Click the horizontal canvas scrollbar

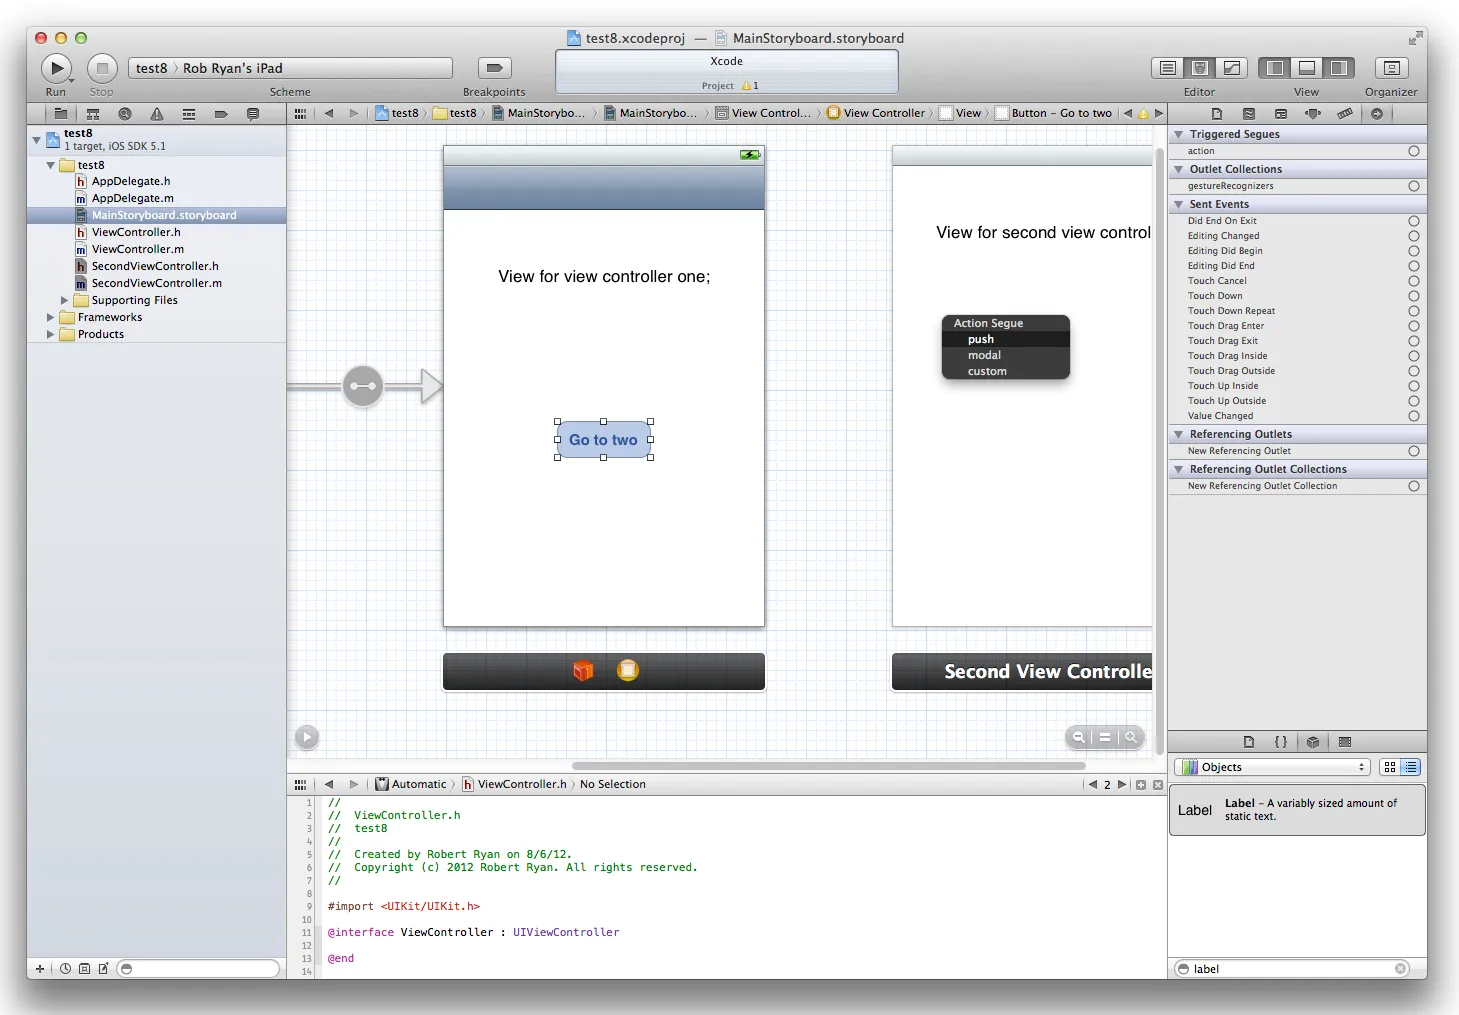point(829,766)
